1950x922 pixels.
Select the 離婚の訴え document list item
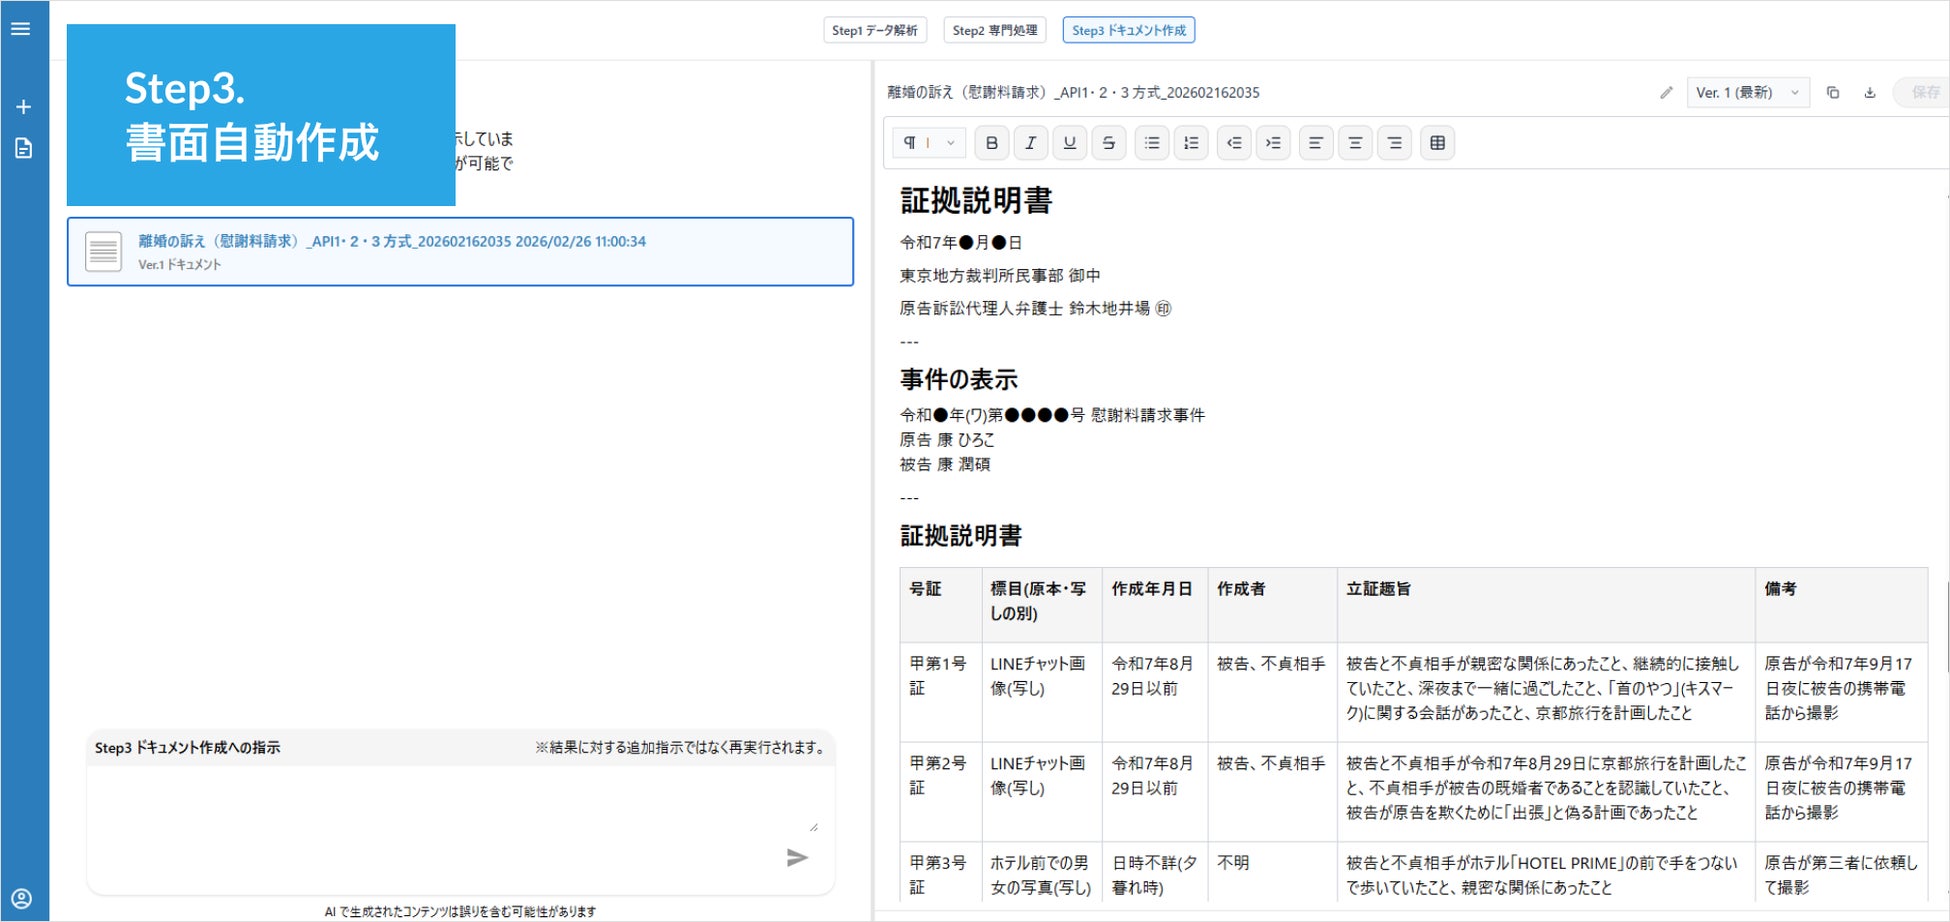point(460,252)
